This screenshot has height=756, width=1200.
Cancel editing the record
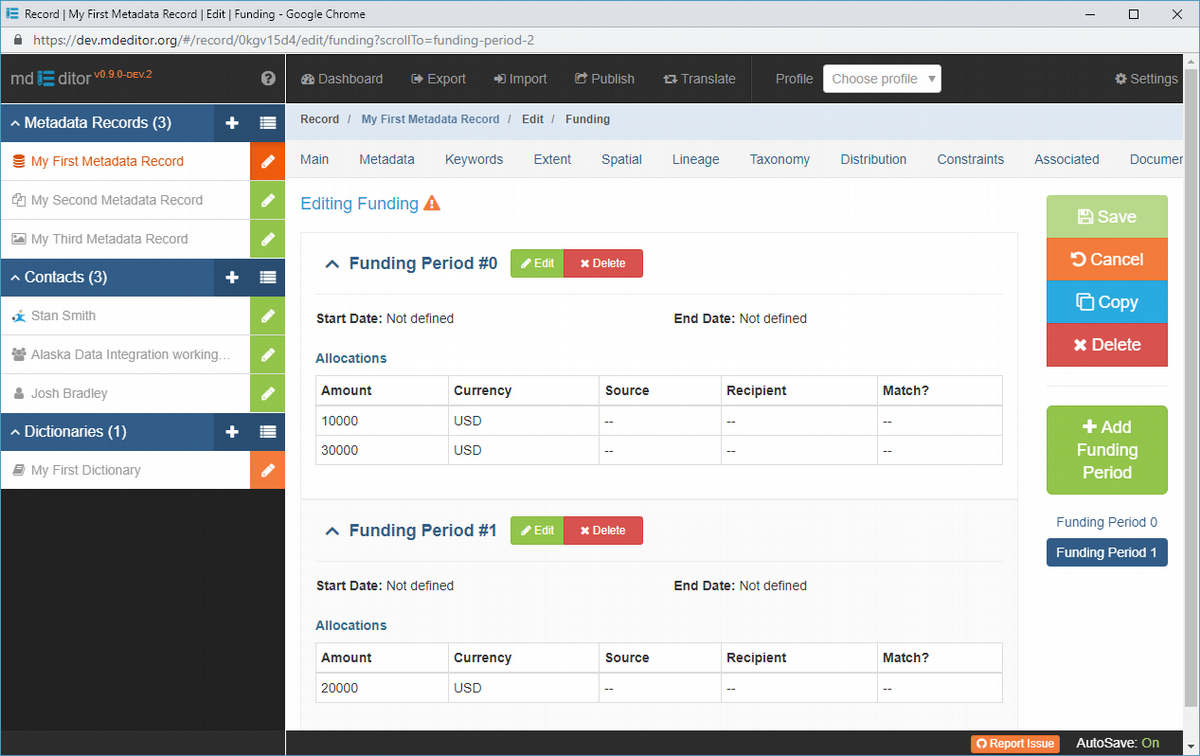tap(1107, 260)
